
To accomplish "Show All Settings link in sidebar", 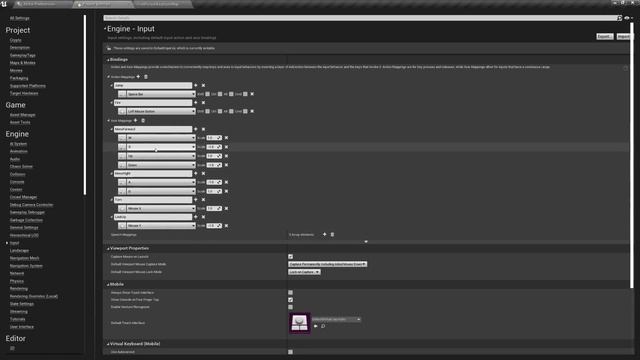I will tap(19, 18).
